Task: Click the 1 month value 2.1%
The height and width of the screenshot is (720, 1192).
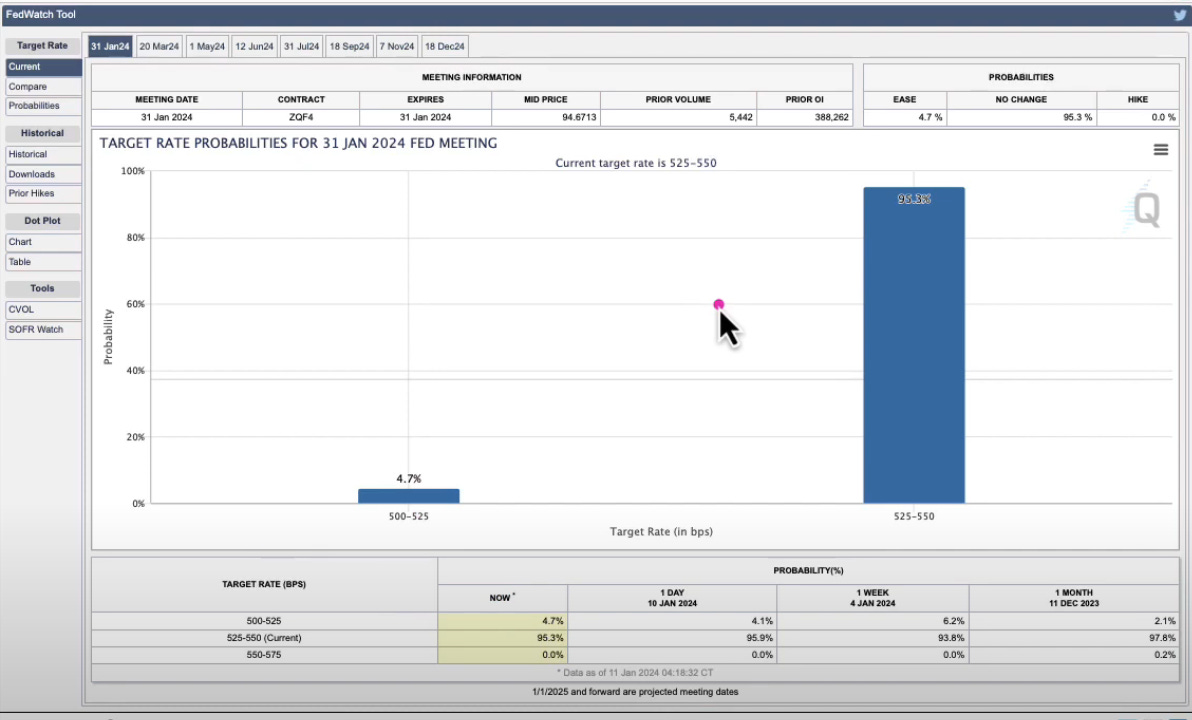Action: click(1164, 621)
